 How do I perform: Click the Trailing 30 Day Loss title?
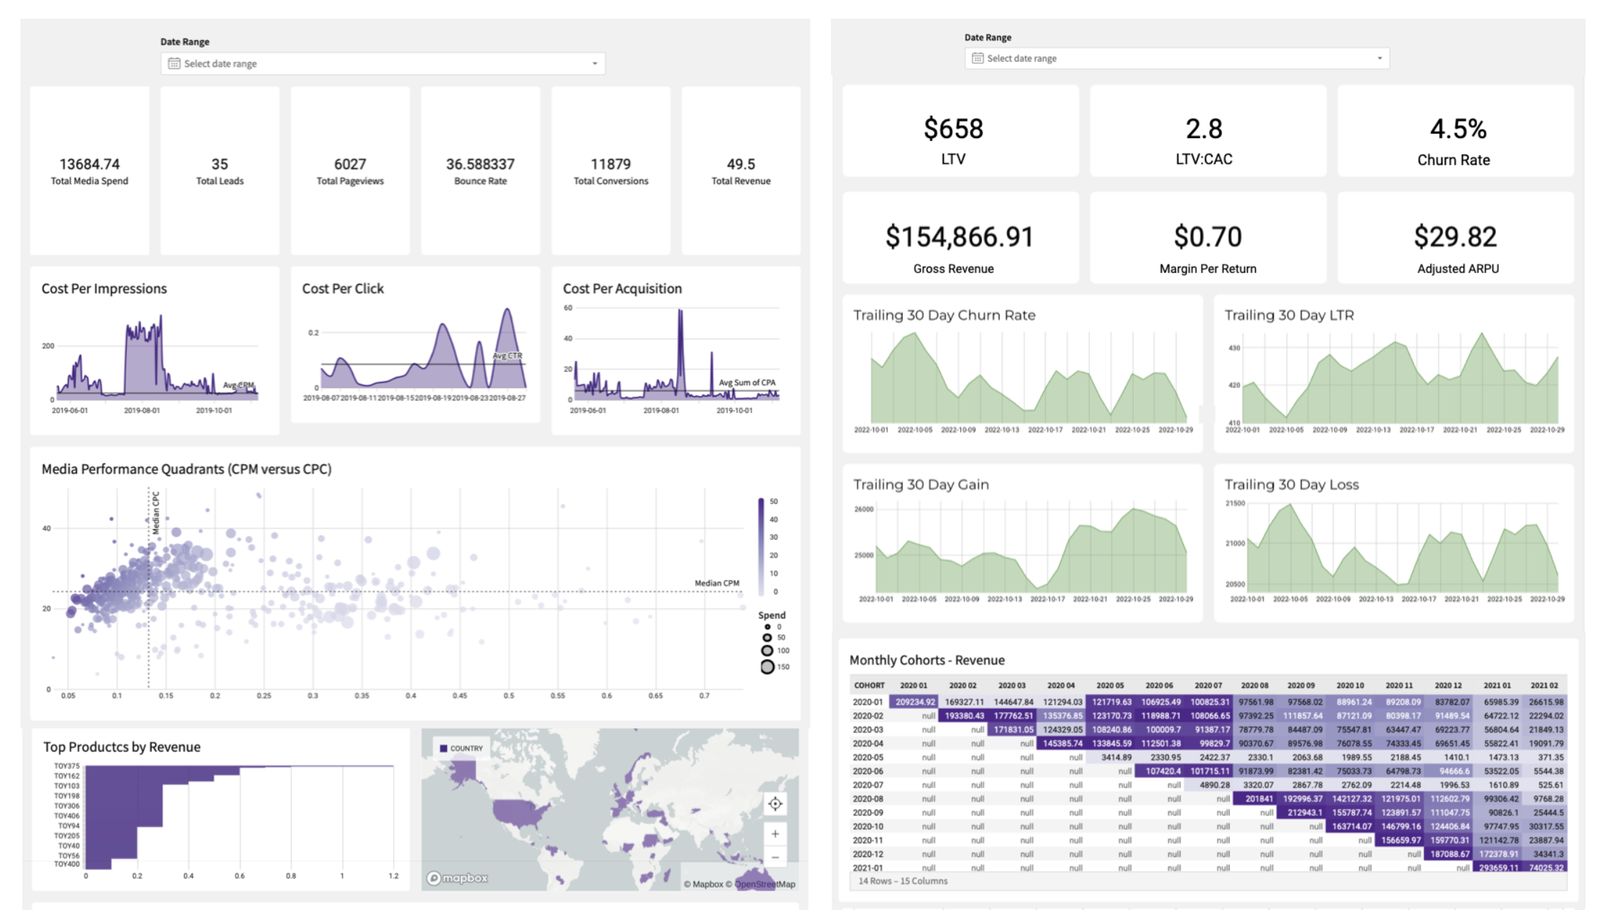click(x=1292, y=485)
